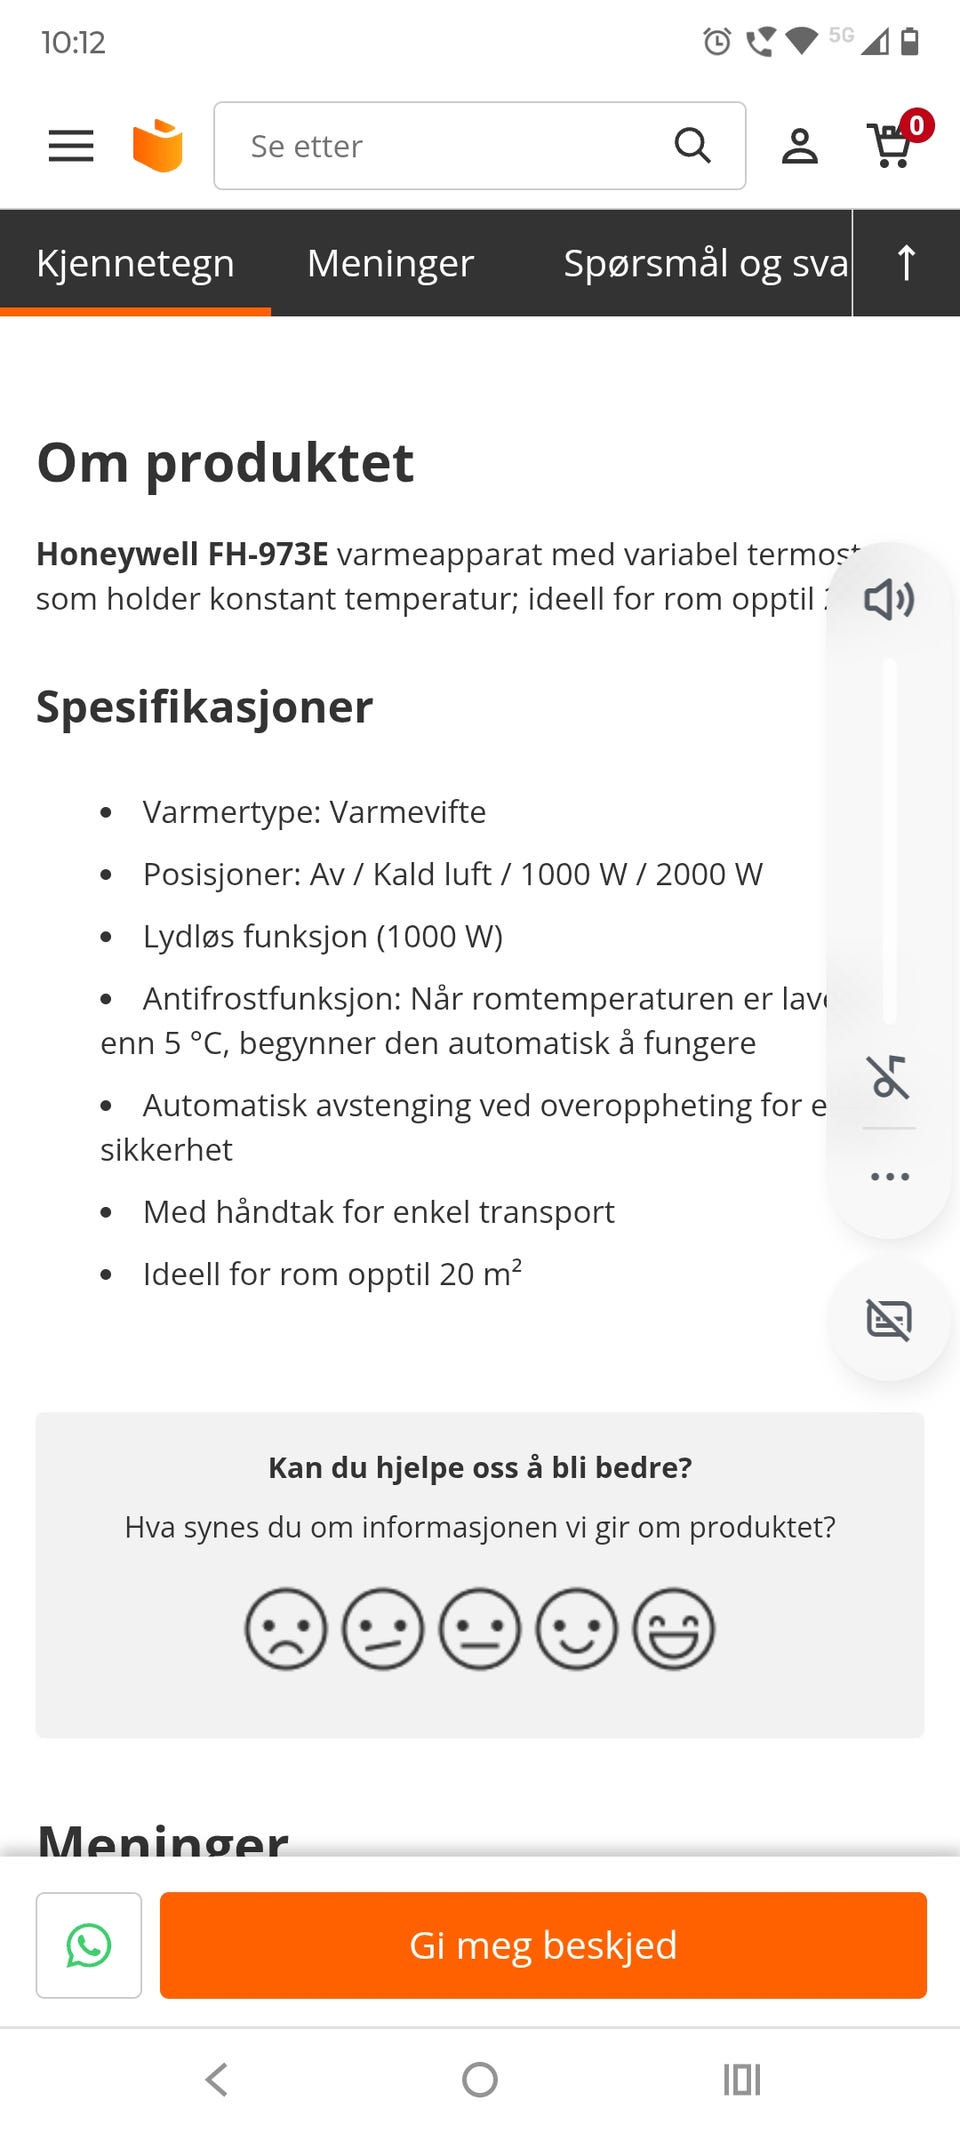Toggle the media mute icon
960x2133 pixels.
(889, 1077)
